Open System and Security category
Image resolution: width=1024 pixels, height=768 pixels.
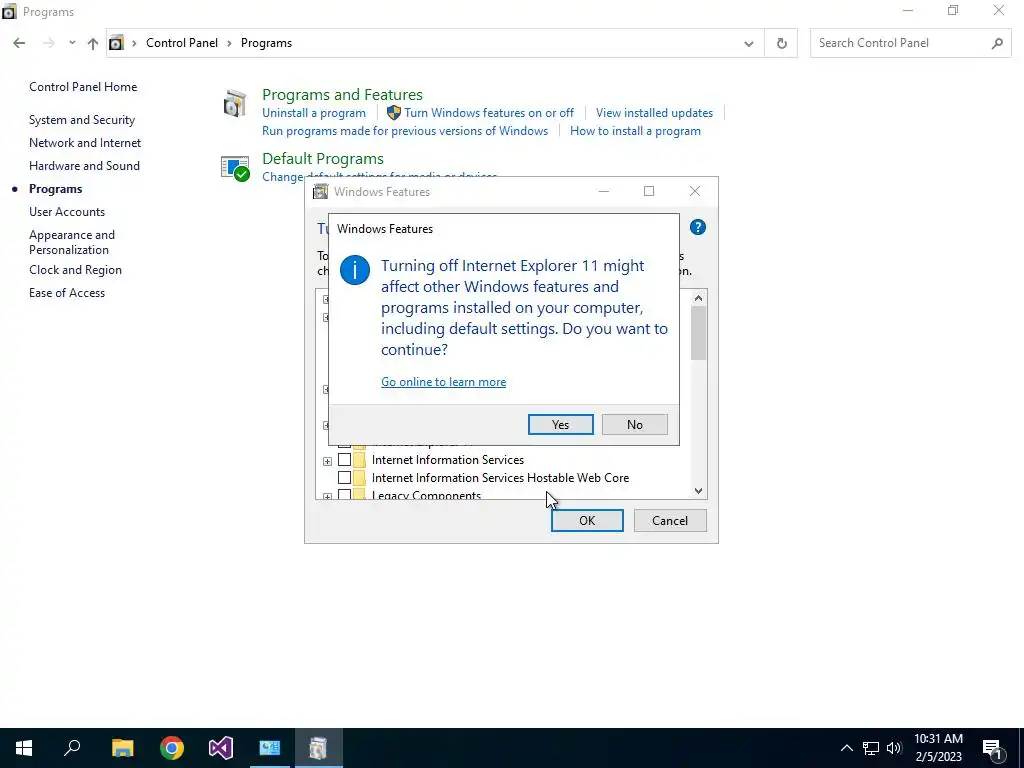click(82, 120)
